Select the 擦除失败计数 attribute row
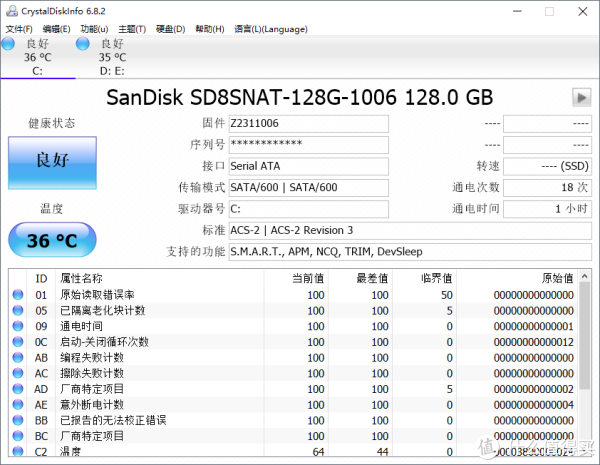The width and height of the screenshot is (600, 465). coord(293,373)
